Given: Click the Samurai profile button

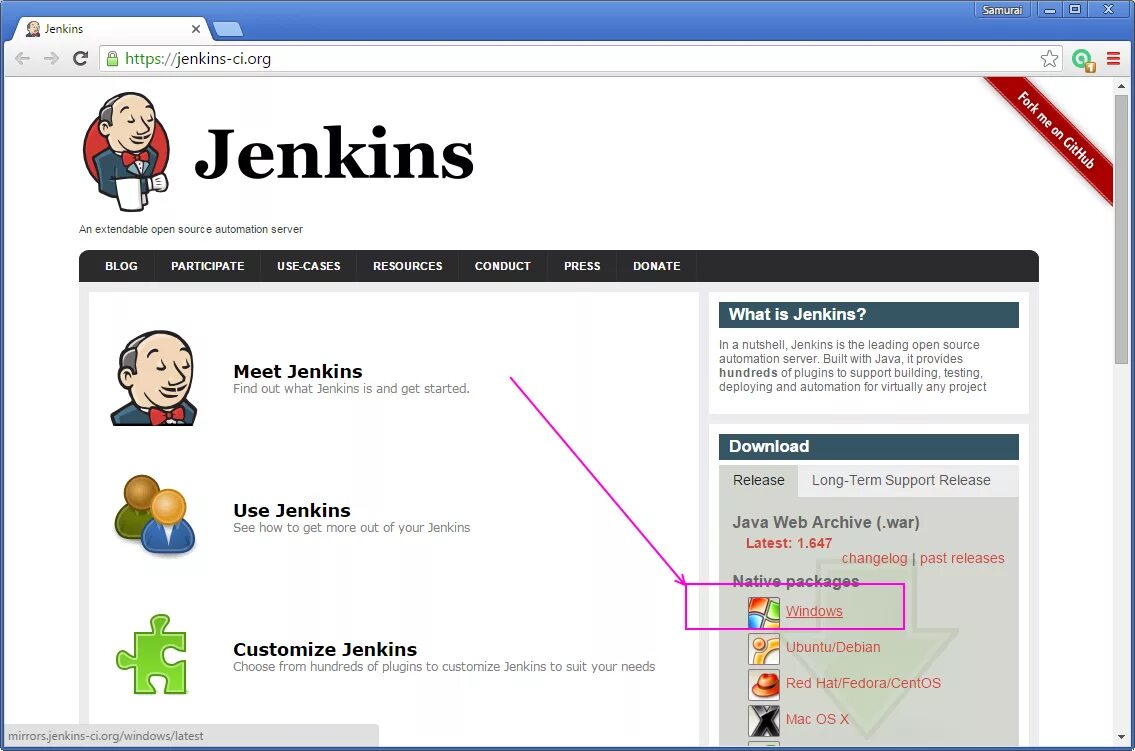Looking at the screenshot, I should click(x=1002, y=10).
